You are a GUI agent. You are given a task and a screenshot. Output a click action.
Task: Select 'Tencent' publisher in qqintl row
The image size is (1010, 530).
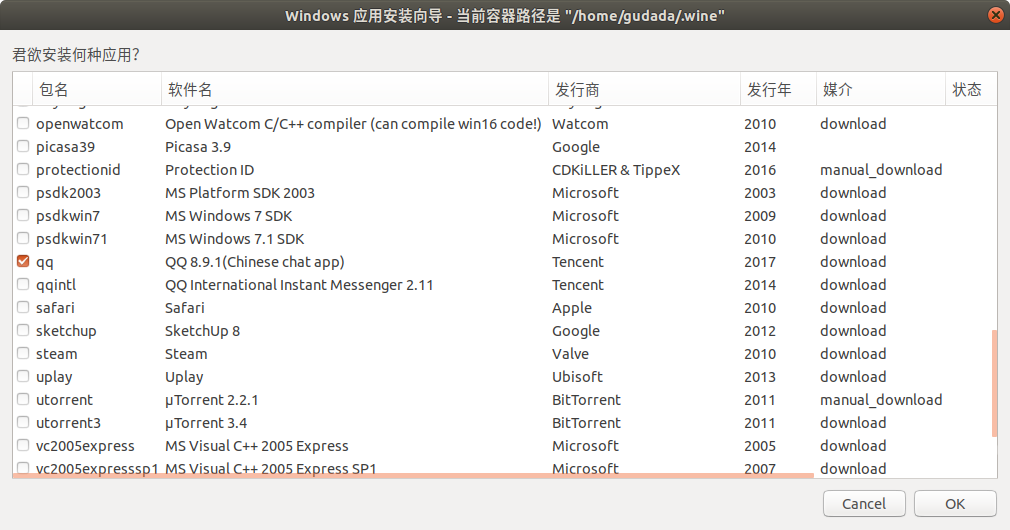(578, 285)
